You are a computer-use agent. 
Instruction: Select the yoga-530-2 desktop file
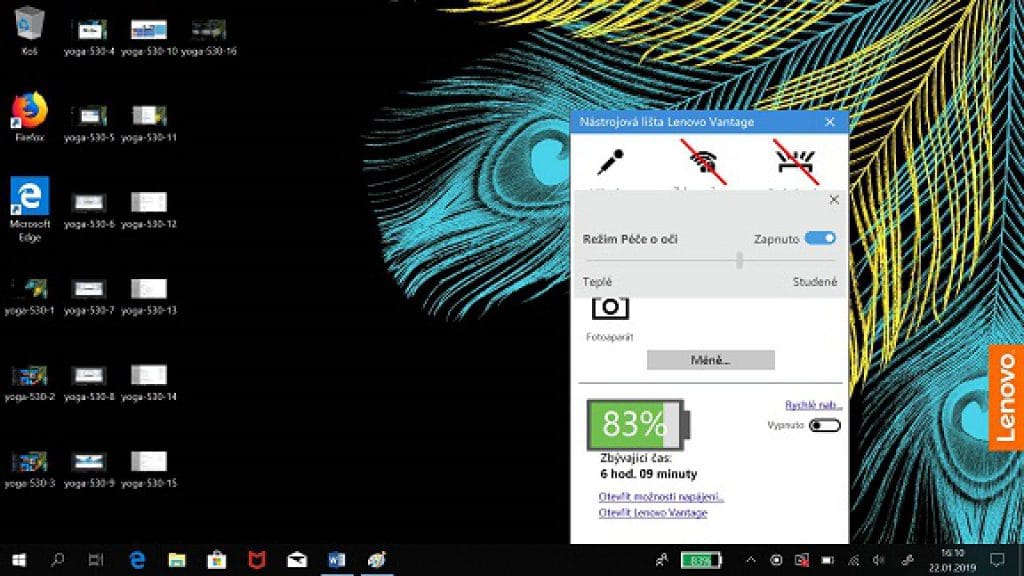(29, 383)
